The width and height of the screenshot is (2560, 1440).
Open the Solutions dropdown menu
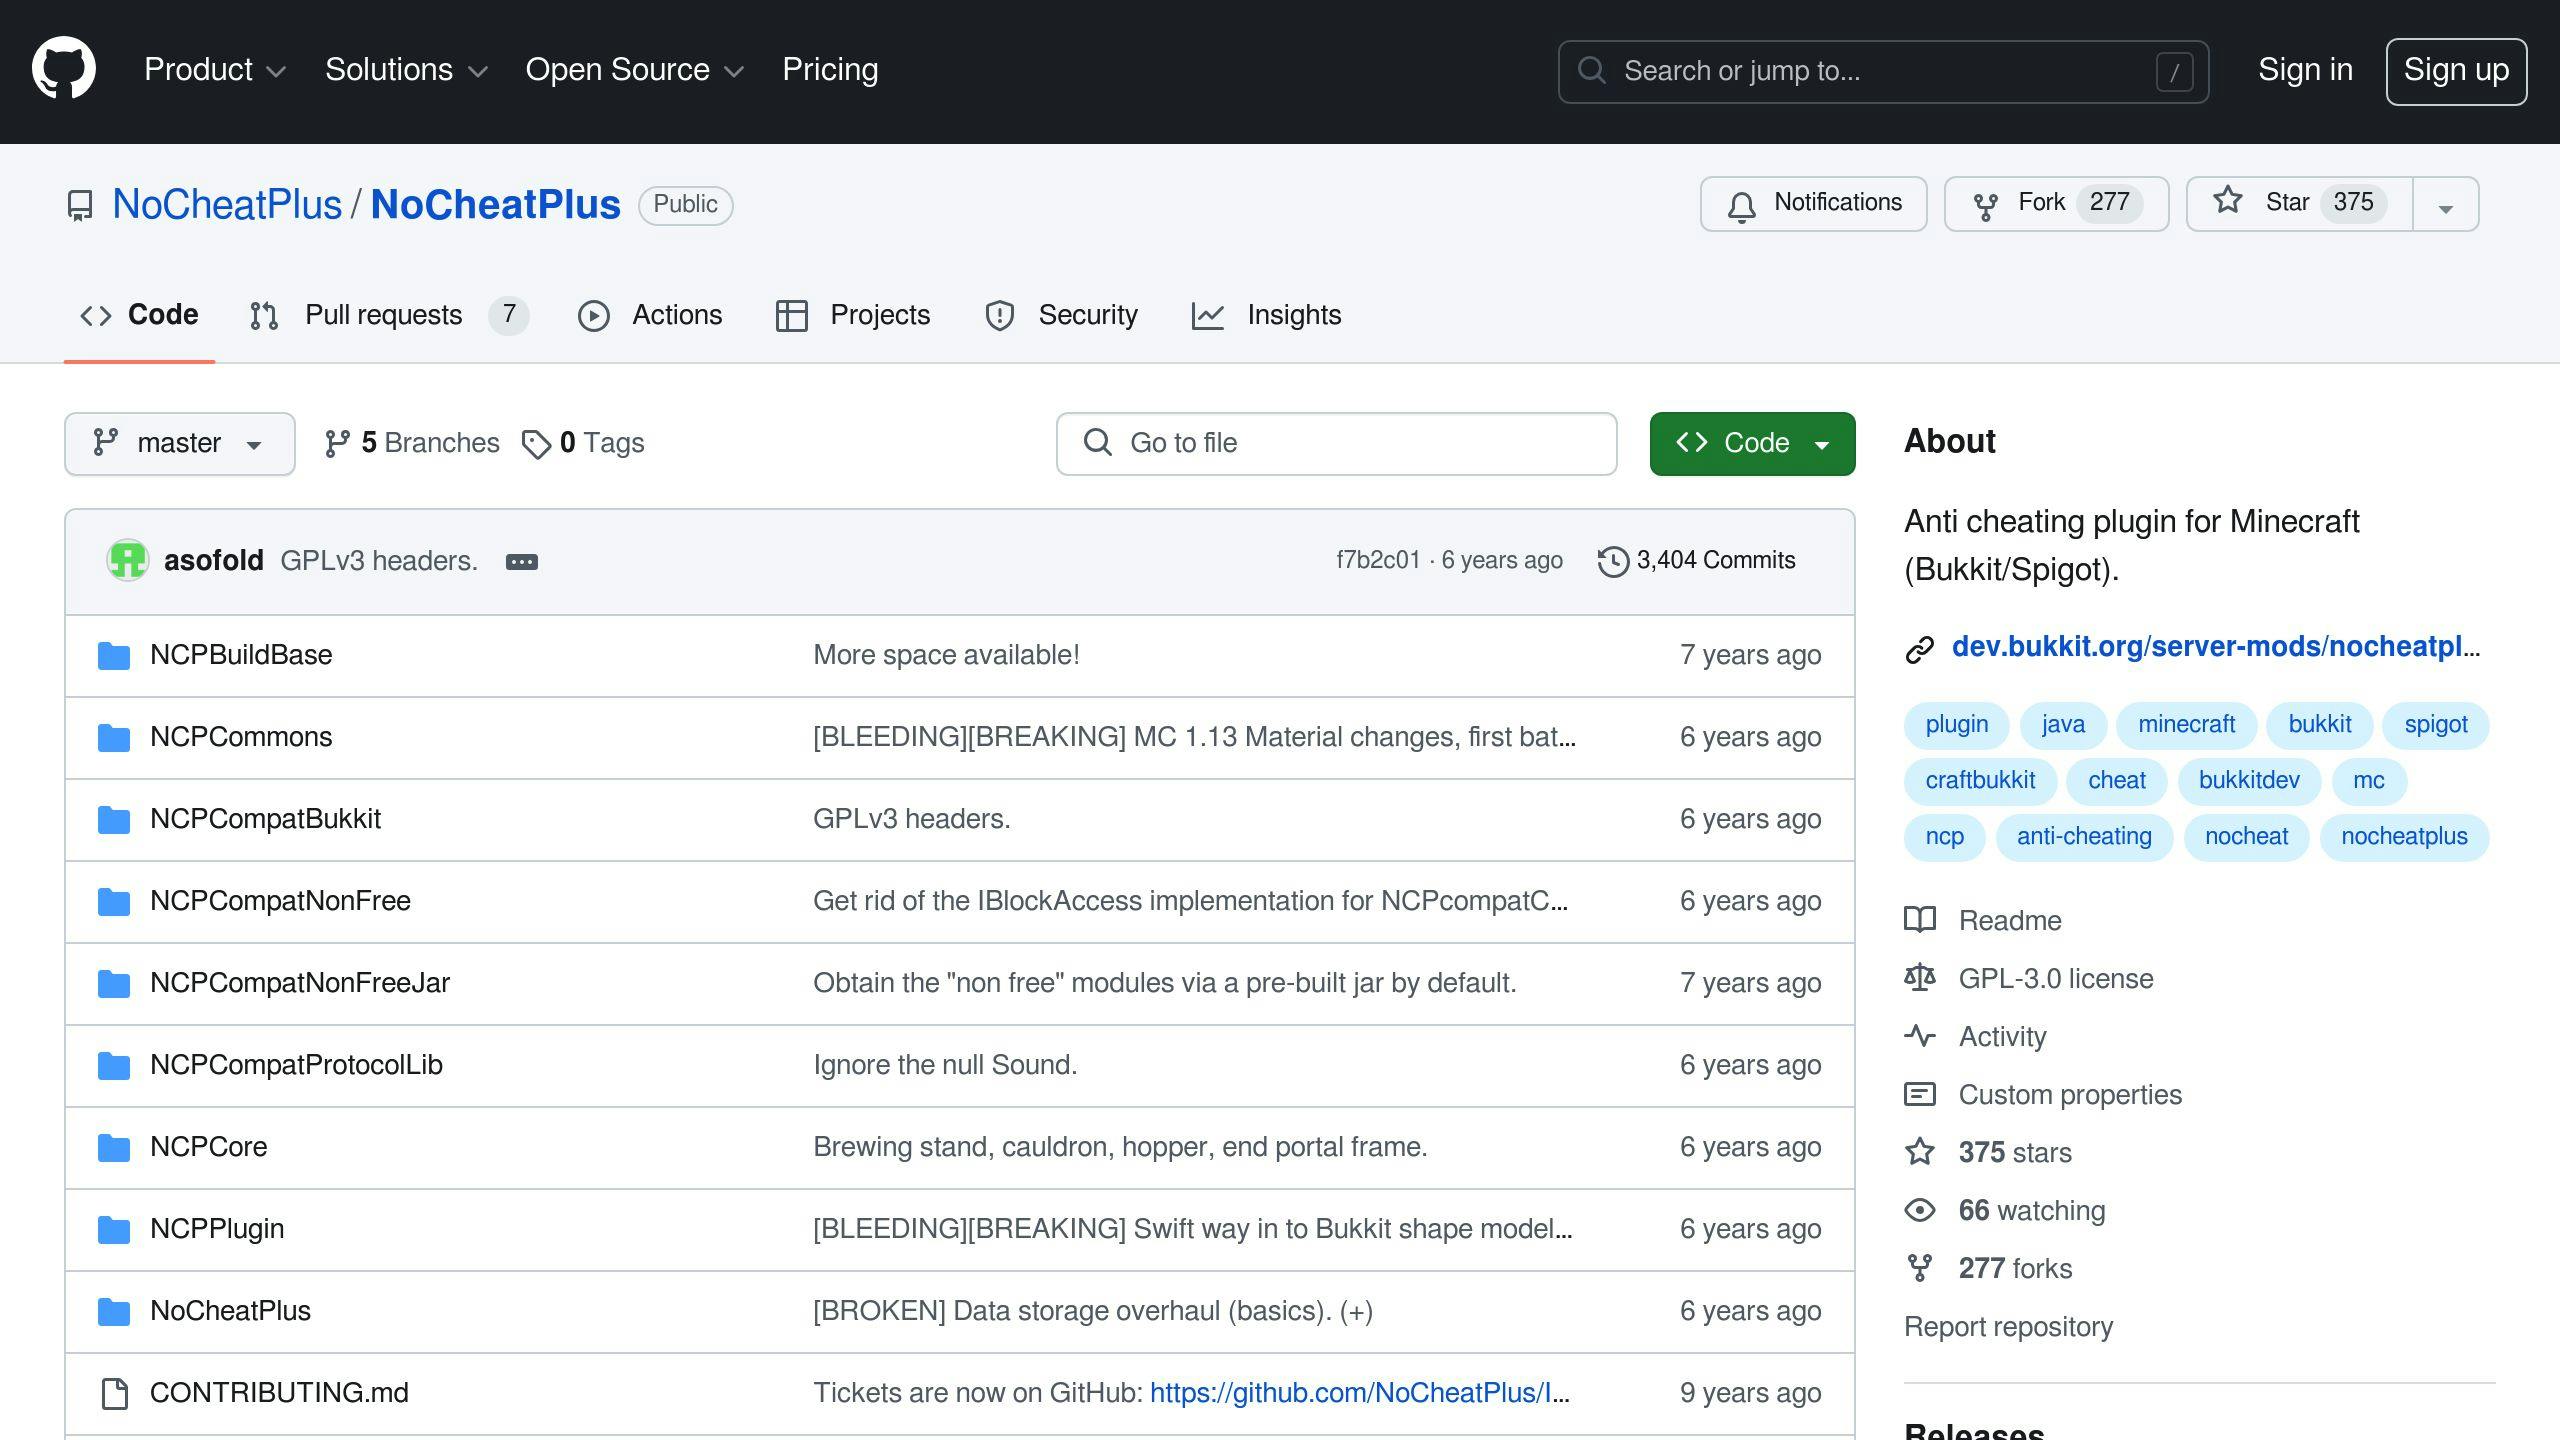point(406,70)
